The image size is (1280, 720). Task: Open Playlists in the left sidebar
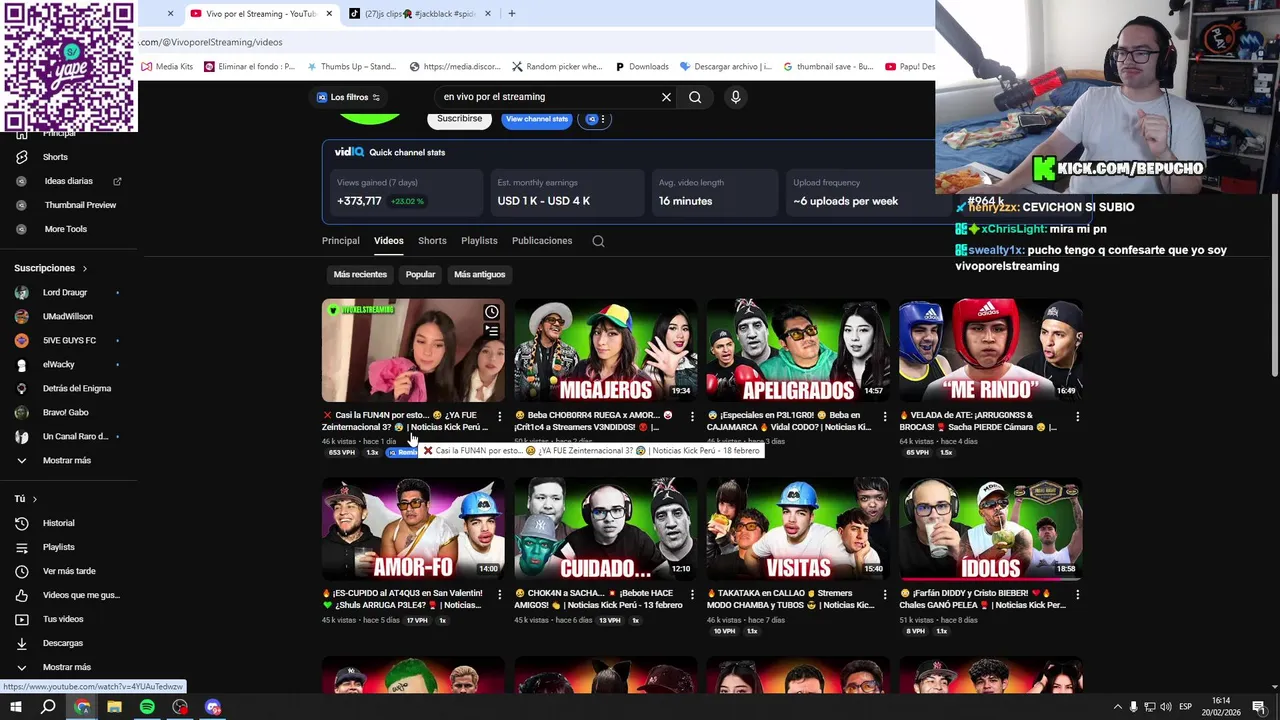click(x=58, y=547)
